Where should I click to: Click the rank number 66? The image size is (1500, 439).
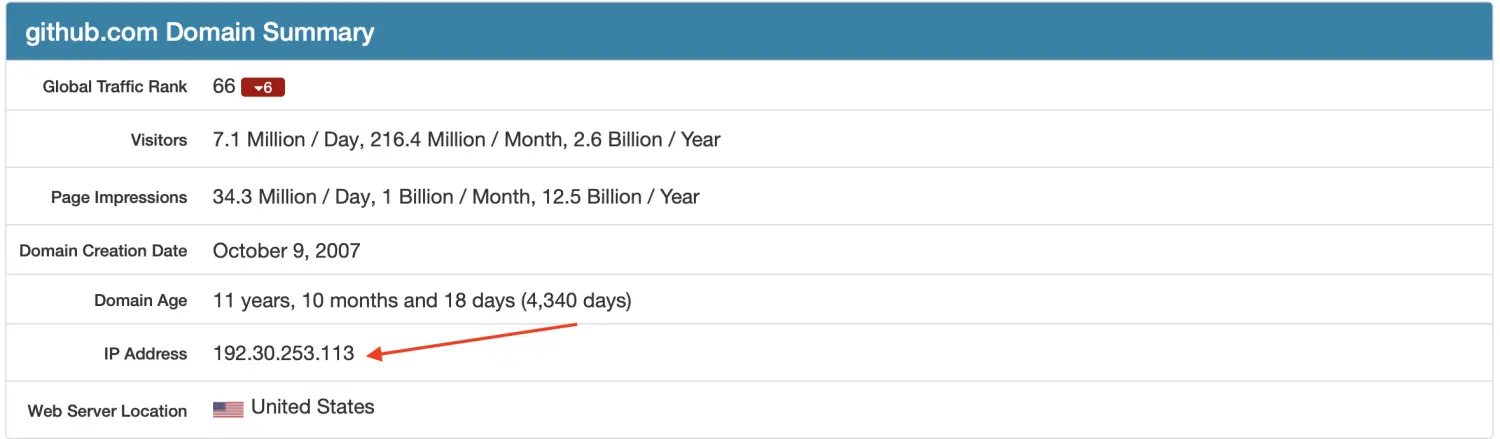tap(224, 86)
